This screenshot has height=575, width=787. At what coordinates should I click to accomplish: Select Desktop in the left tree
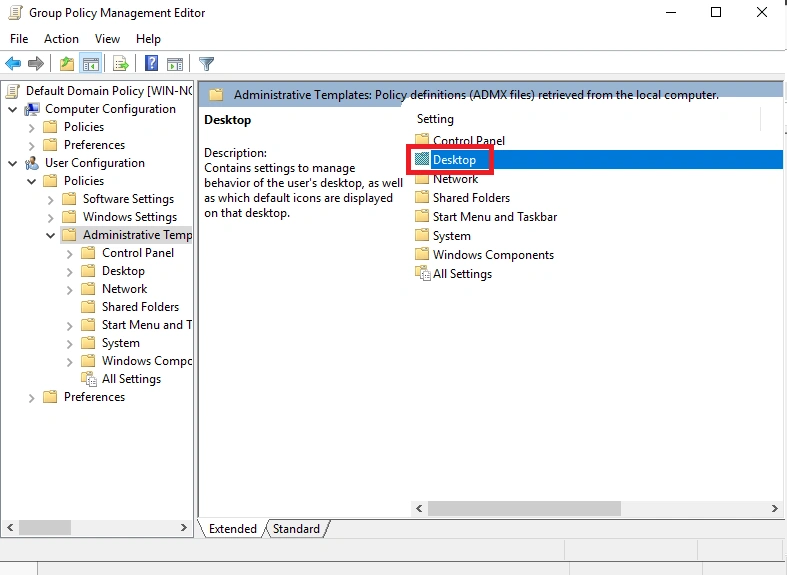point(123,271)
